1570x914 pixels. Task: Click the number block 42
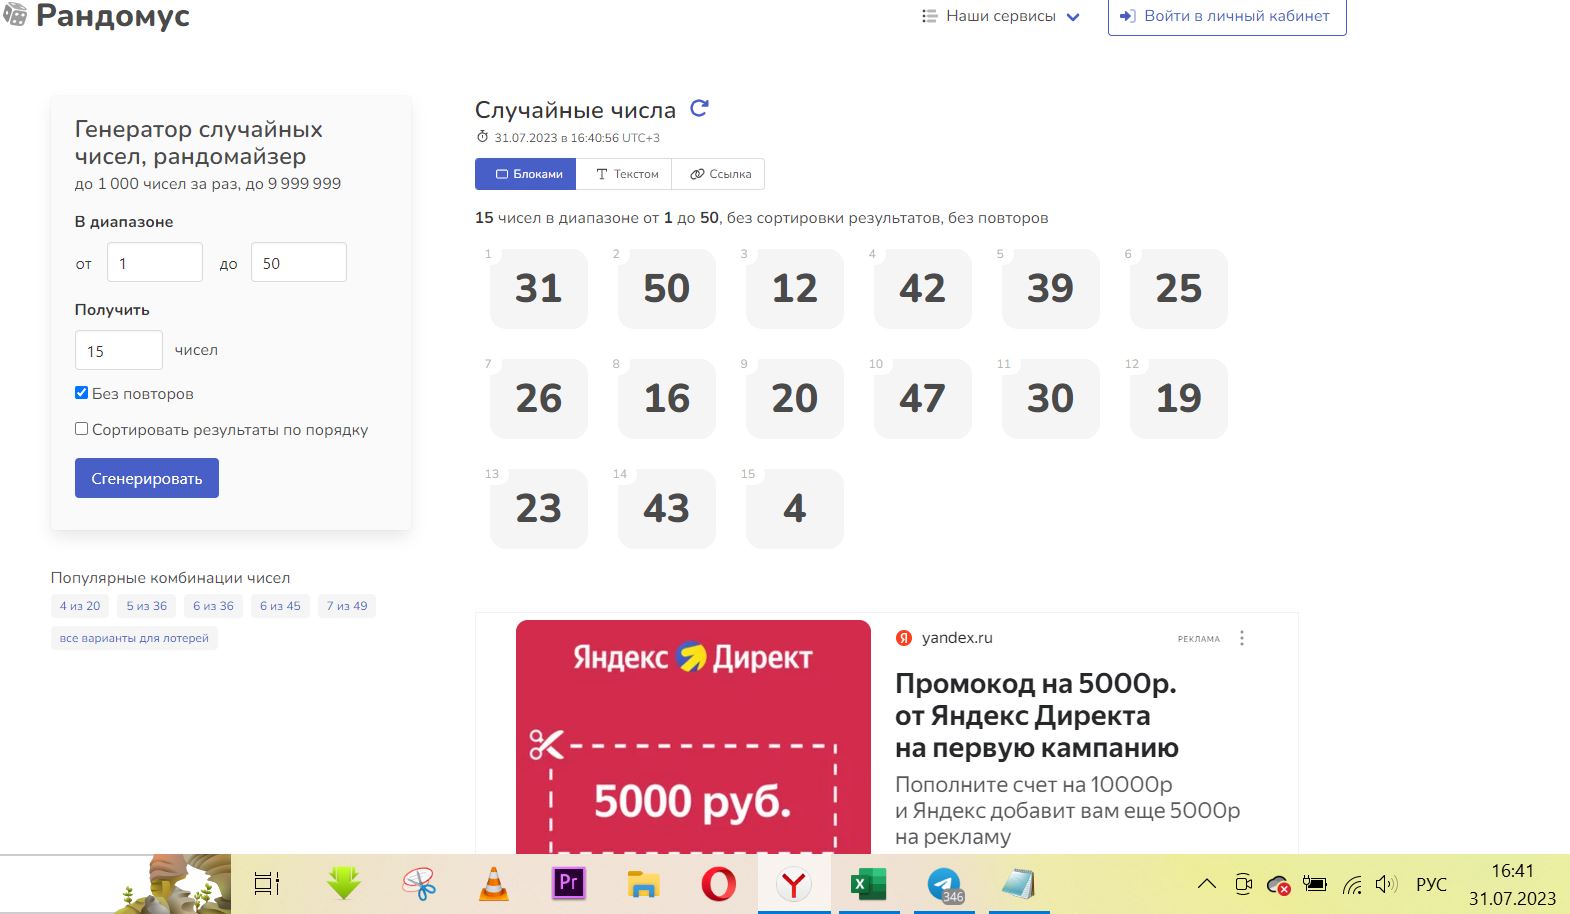tap(923, 288)
